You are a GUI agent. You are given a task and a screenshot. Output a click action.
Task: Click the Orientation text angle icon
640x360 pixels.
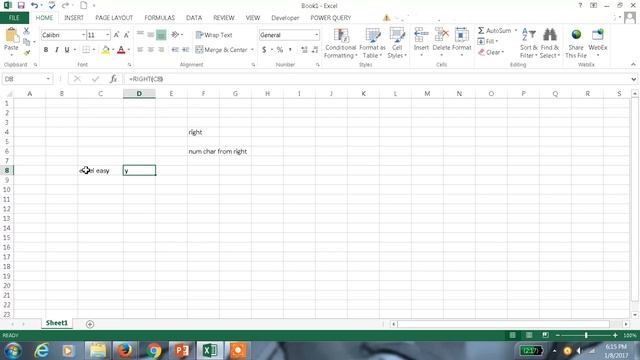click(175, 35)
